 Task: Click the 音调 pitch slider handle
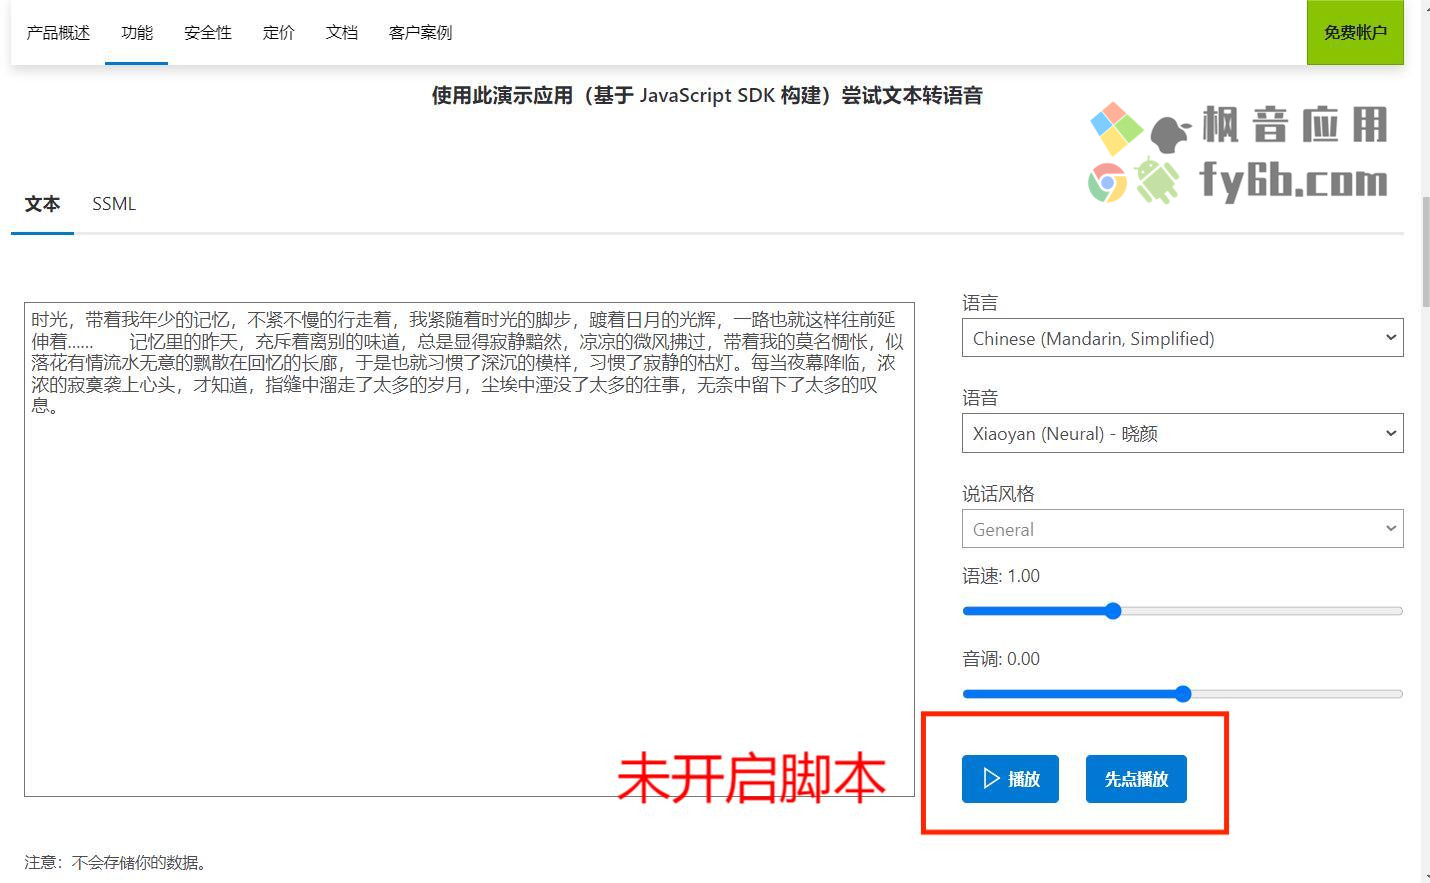pyautogui.click(x=1183, y=694)
